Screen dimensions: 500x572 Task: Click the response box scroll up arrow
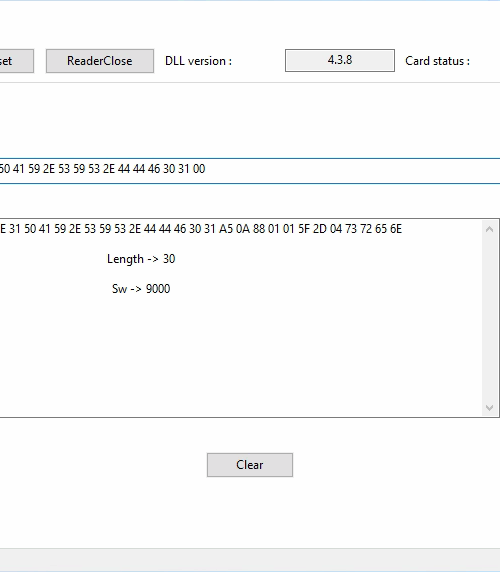click(489, 229)
